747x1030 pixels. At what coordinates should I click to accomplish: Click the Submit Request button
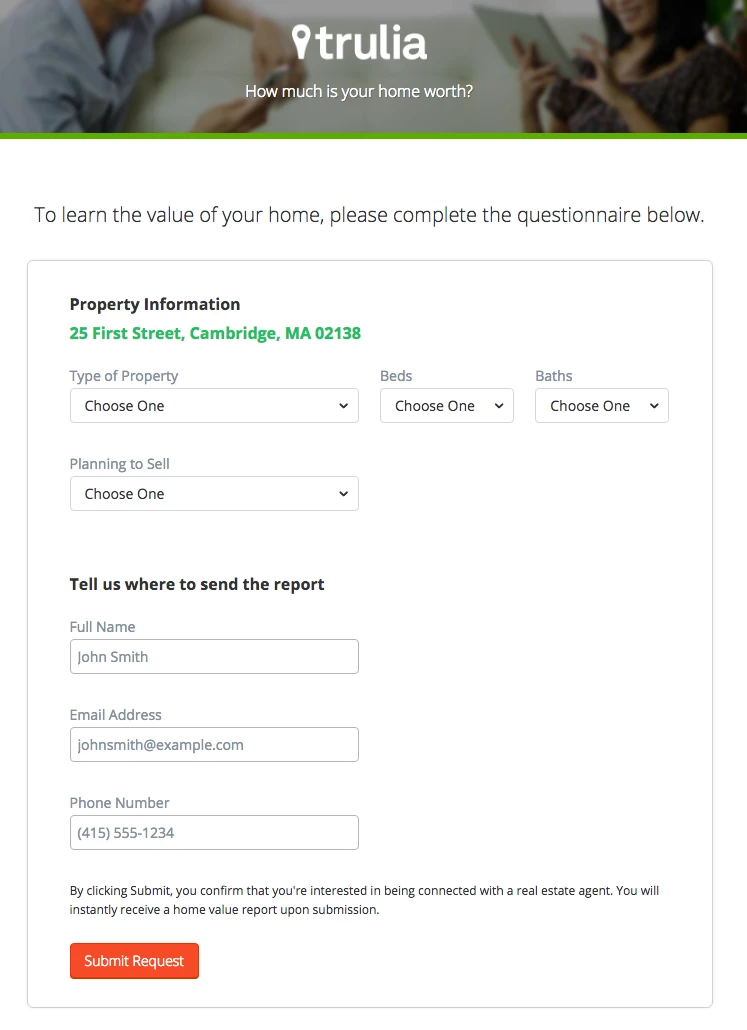click(x=134, y=961)
